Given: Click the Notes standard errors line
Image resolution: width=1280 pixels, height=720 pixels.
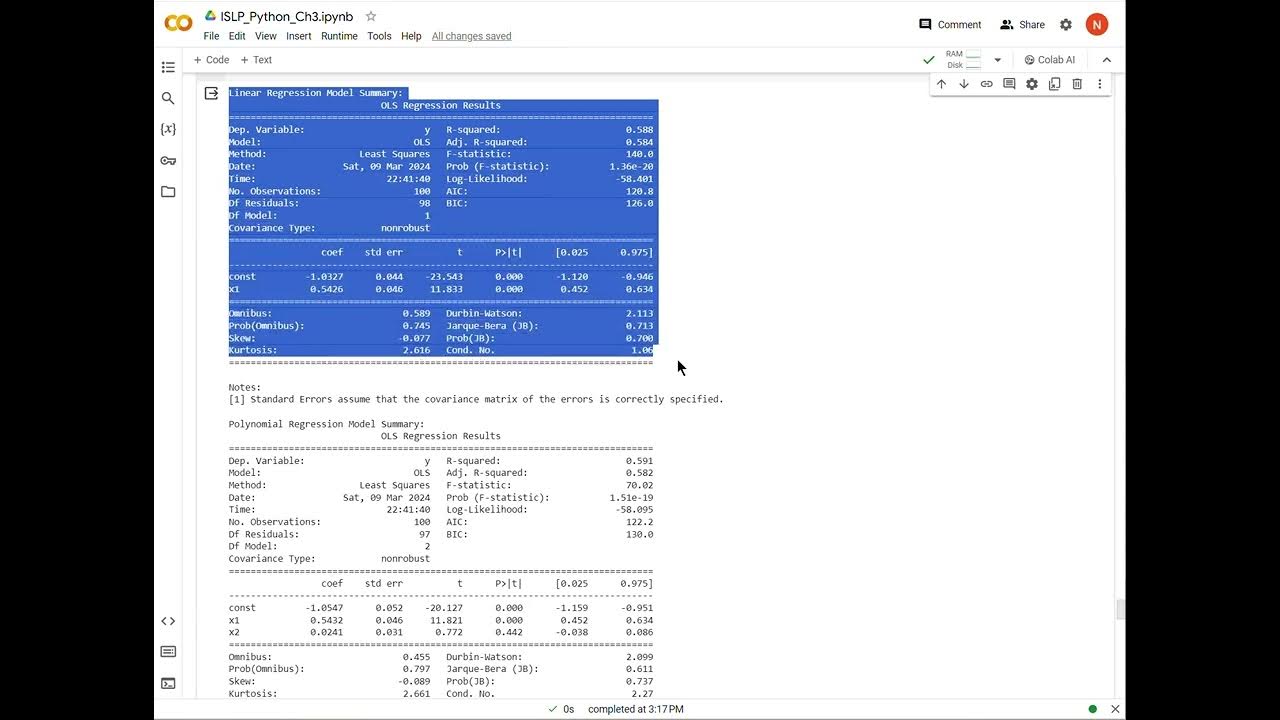Looking at the screenshot, I should pyautogui.click(x=476, y=399).
